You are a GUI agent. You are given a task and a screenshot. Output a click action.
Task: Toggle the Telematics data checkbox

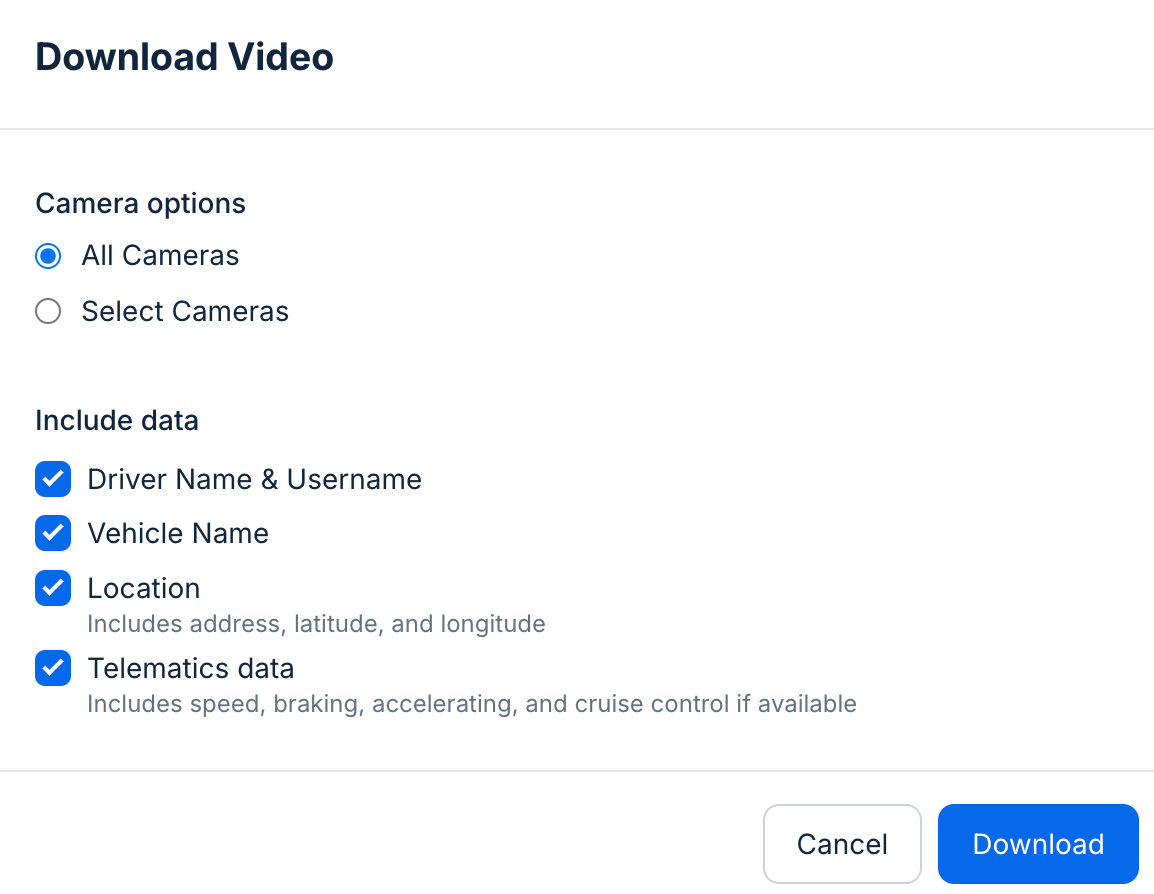53,668
